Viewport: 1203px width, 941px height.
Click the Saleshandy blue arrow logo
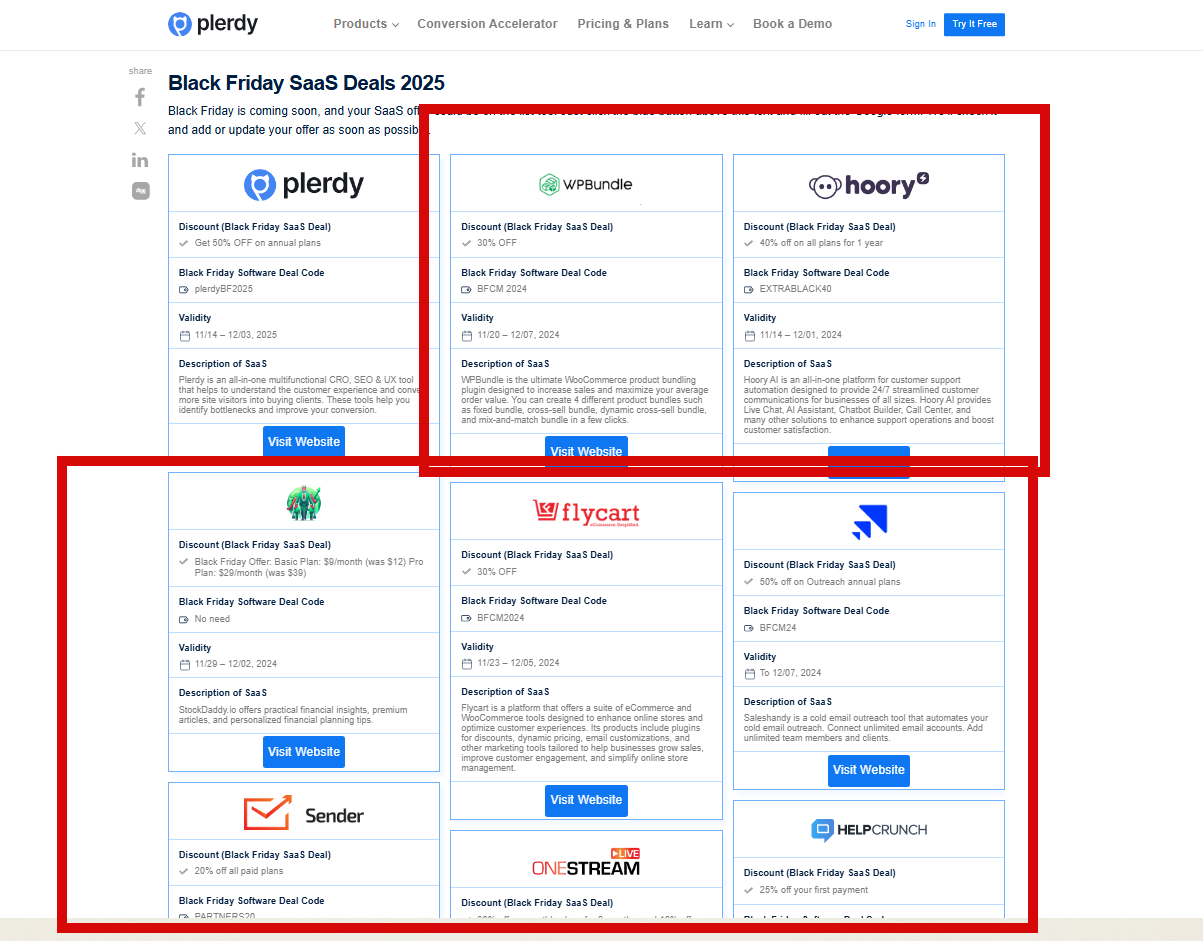pos(869,521)
